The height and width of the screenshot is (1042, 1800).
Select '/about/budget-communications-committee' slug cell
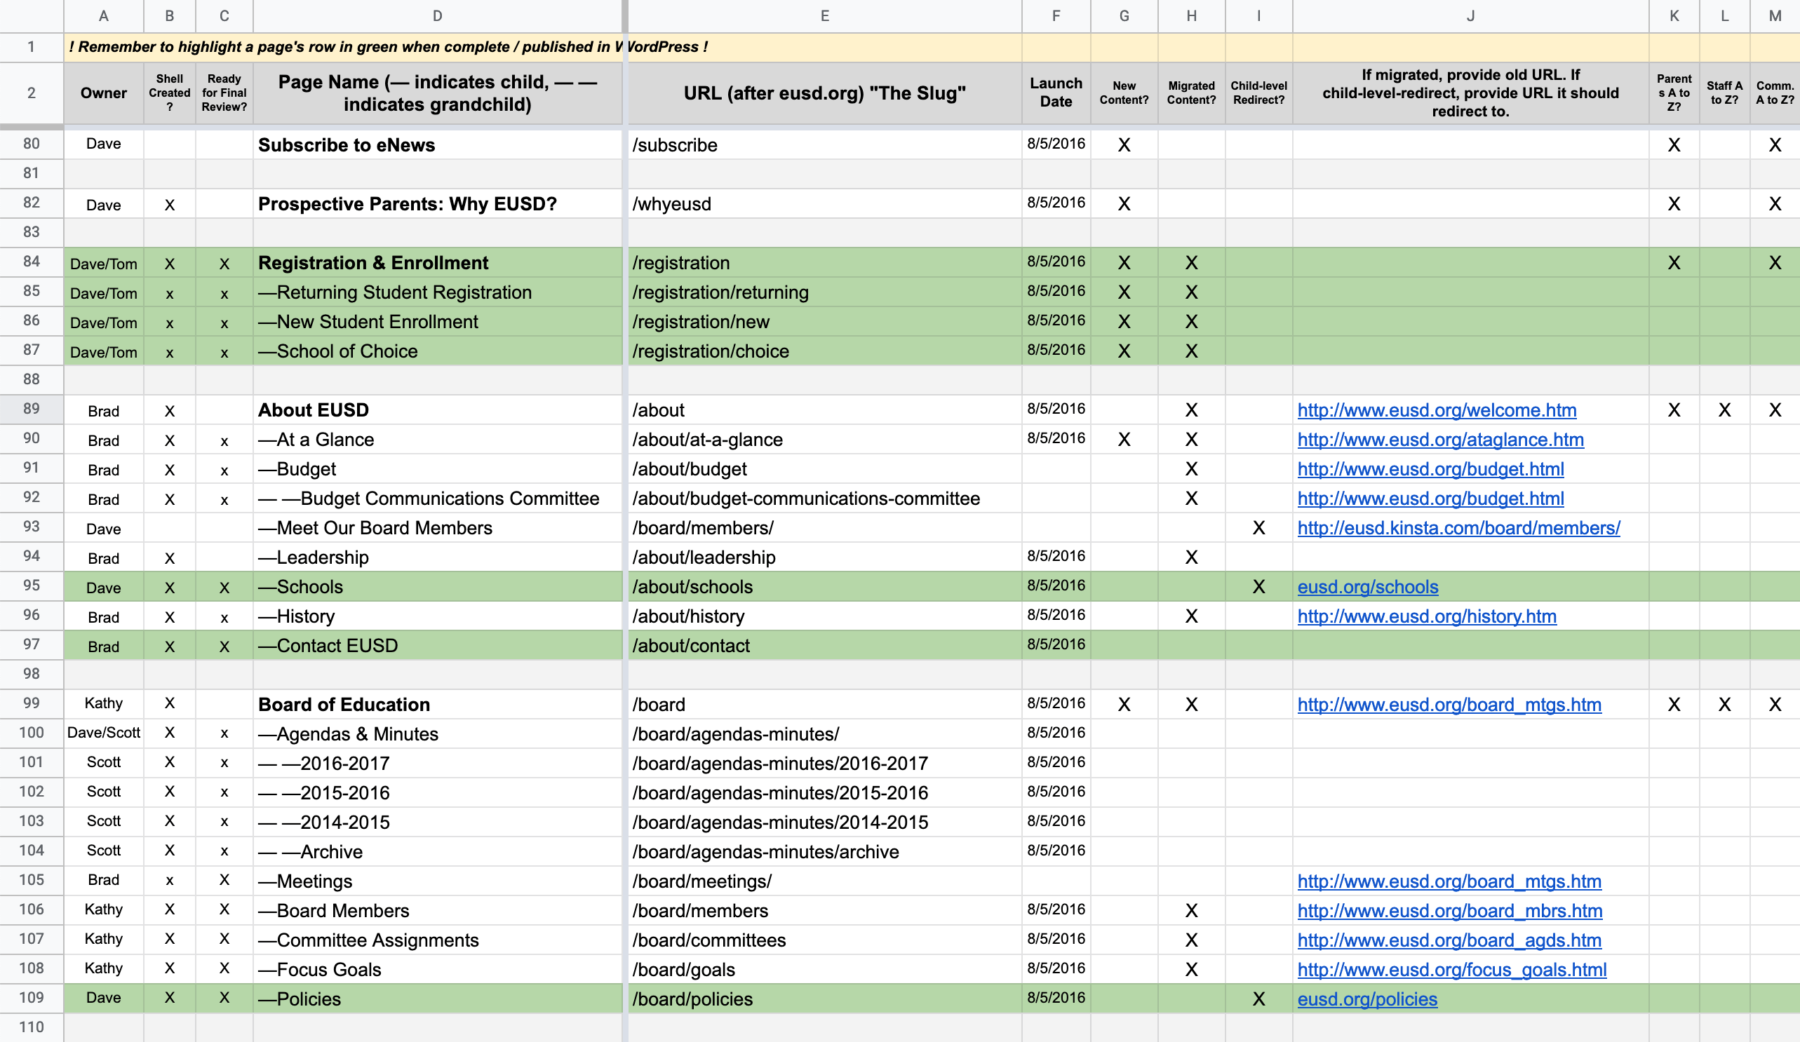[x=825, y=499]
